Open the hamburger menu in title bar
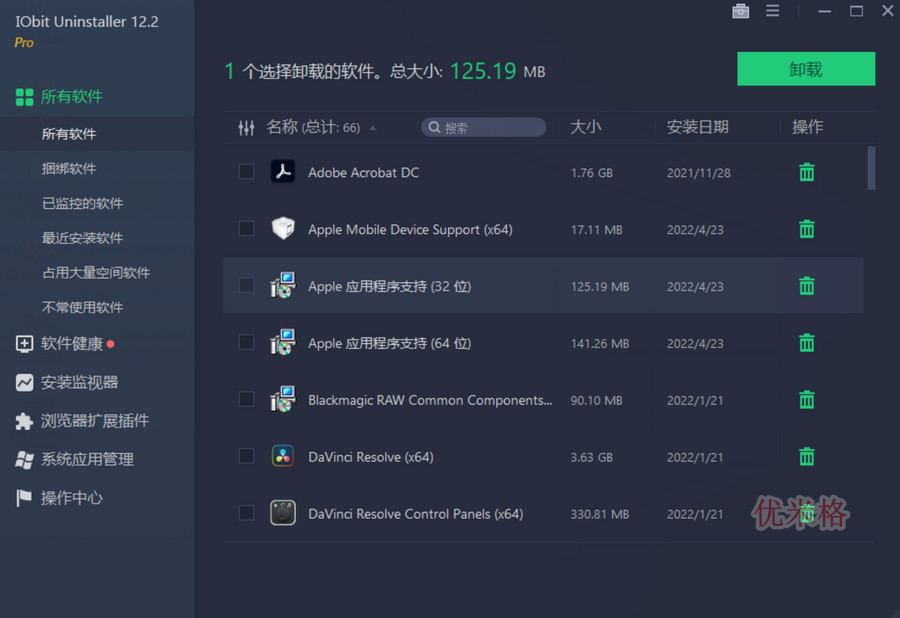 (772, 11)
